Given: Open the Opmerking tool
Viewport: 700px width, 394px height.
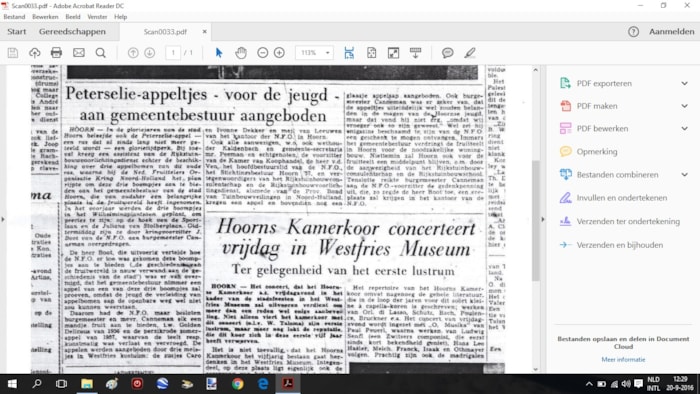Looking at the screenshot, I should tap(597, 152).
